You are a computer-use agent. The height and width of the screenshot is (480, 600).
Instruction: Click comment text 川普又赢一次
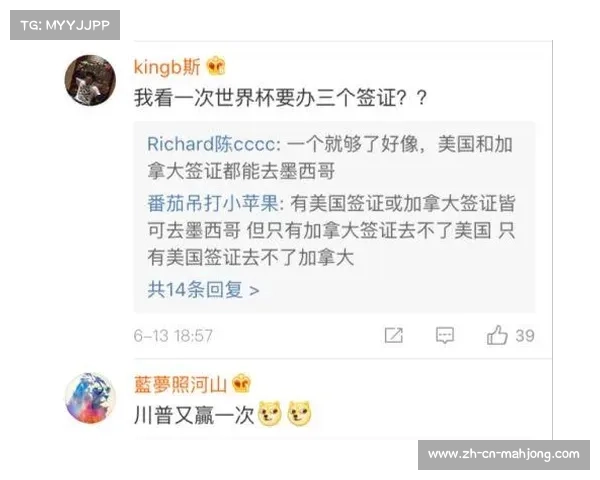194,415
